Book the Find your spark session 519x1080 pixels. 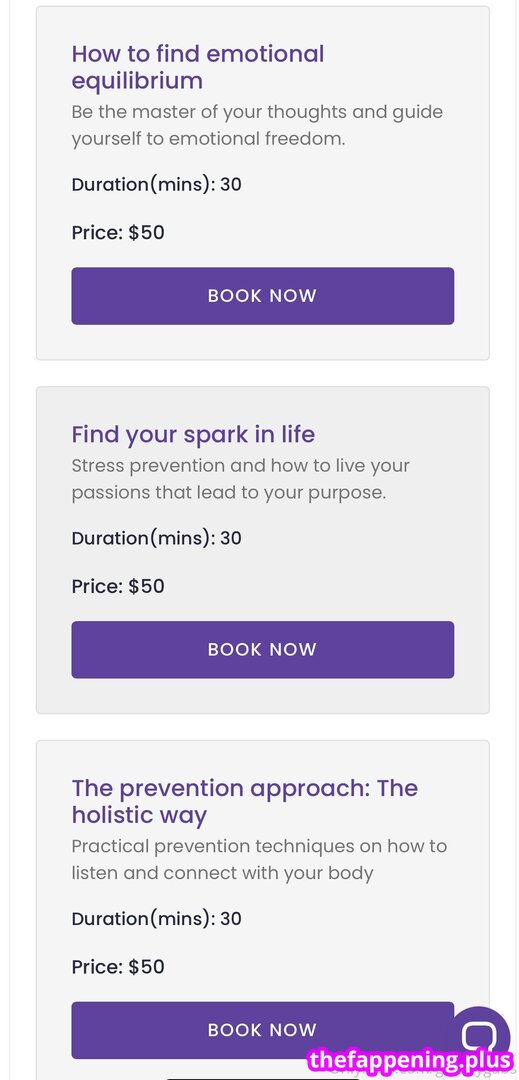262,650
